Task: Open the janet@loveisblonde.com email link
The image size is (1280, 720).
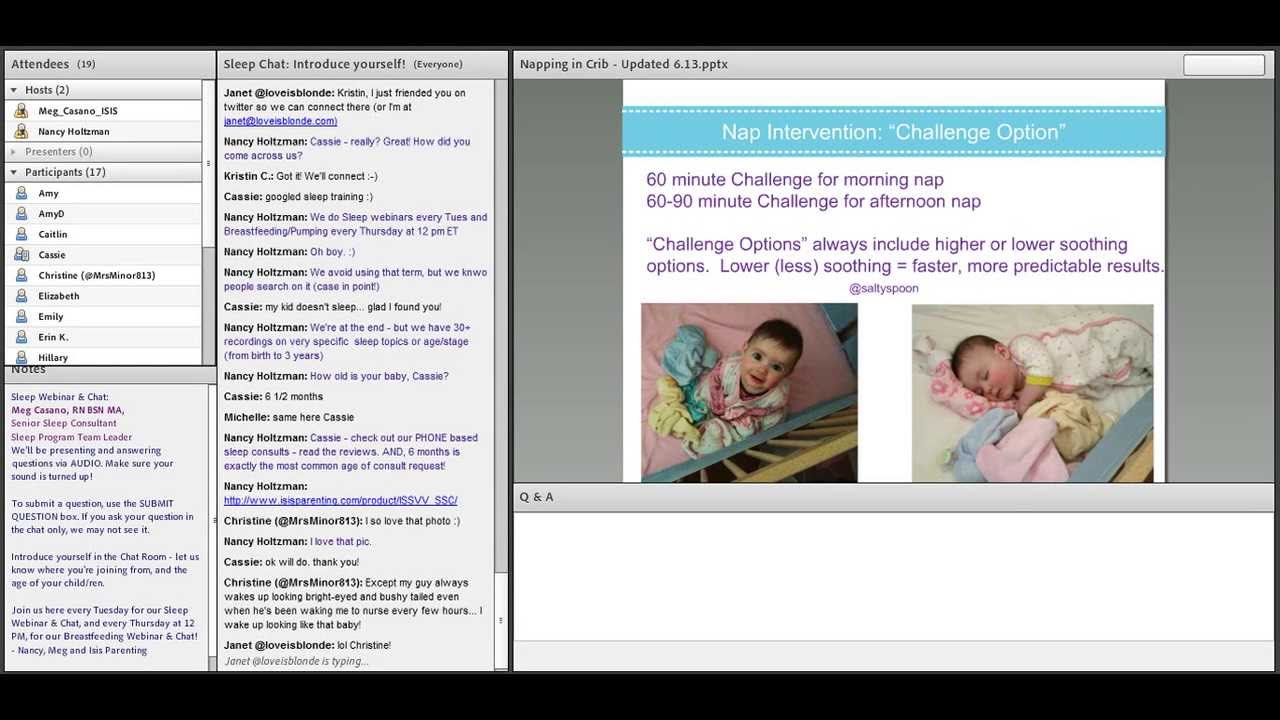Action: (280, 121)
